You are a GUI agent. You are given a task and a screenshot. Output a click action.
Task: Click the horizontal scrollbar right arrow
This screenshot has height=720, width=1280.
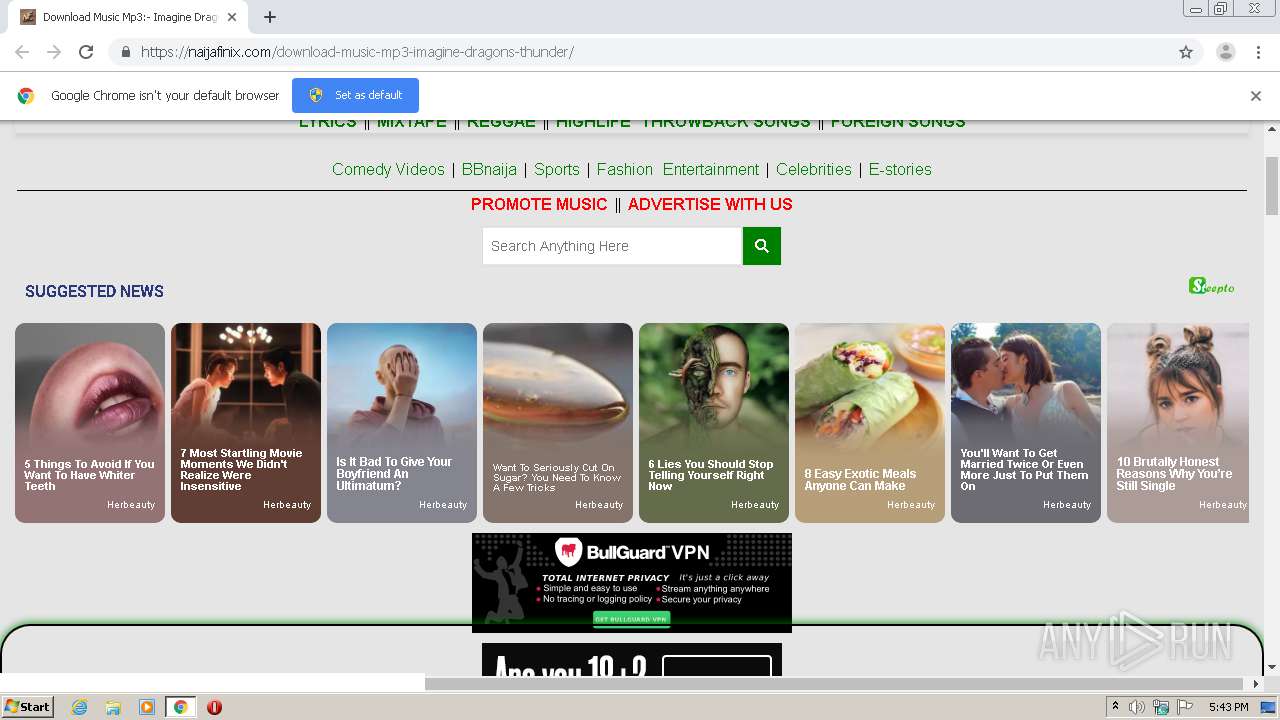pos(1257,684)
